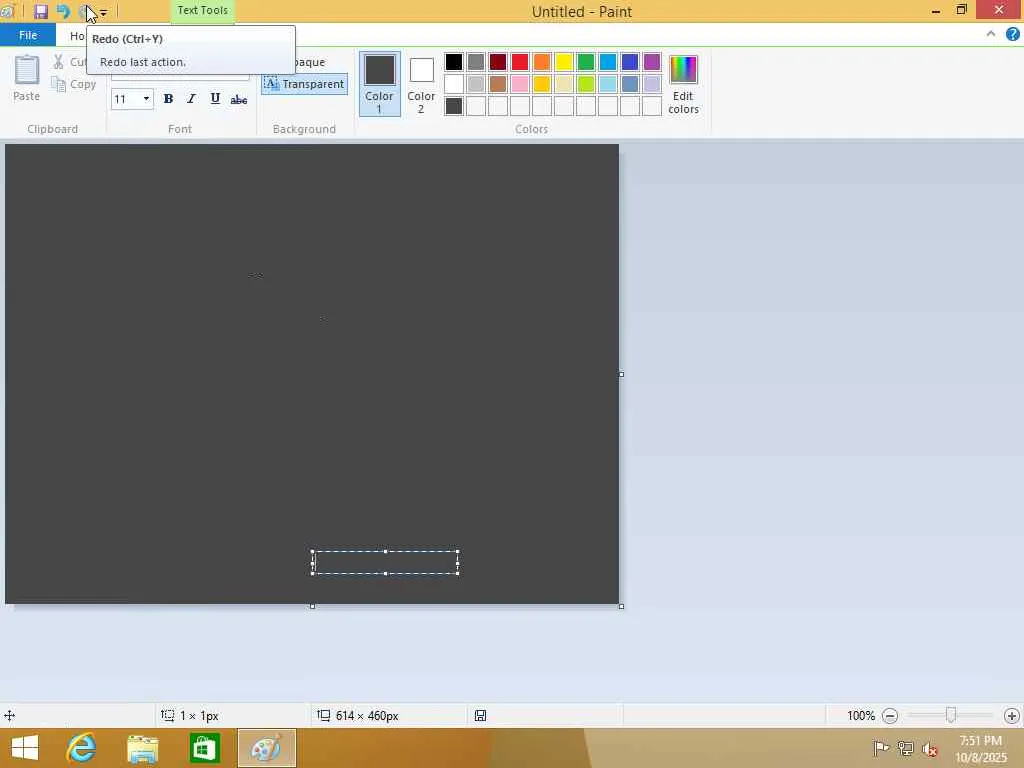Toggle italic formatting
The width and height of the screenshot is (1024, 768).
tap(191, 99)
